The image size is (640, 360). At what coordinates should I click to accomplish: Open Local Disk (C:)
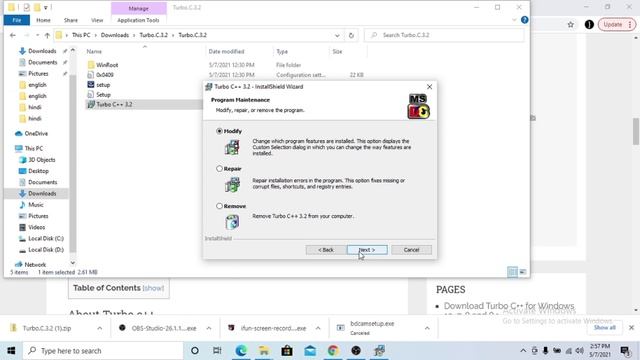click(x=46, y=238)
